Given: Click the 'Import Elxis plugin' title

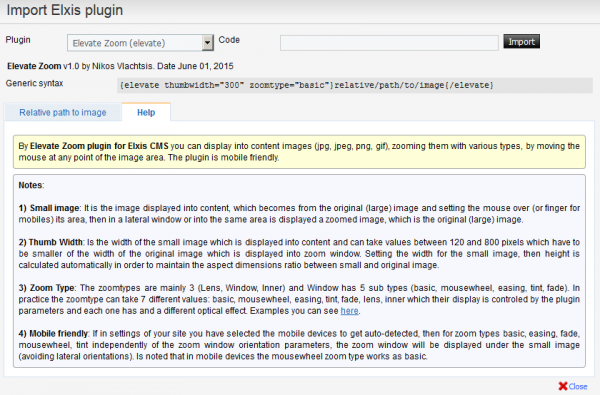Looking at the screenshot, I should click(x=65, y=10).
